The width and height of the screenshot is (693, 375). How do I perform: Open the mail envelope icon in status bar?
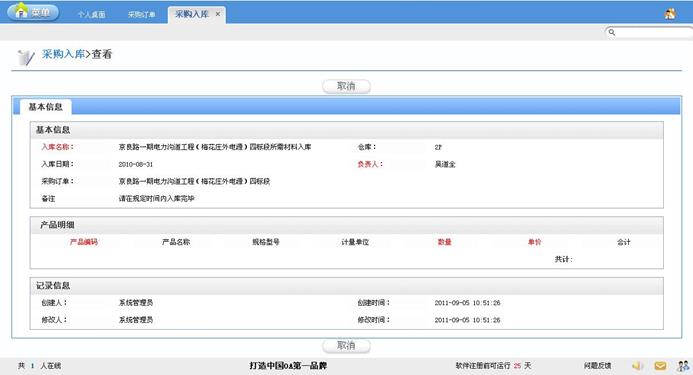point(660,366)
